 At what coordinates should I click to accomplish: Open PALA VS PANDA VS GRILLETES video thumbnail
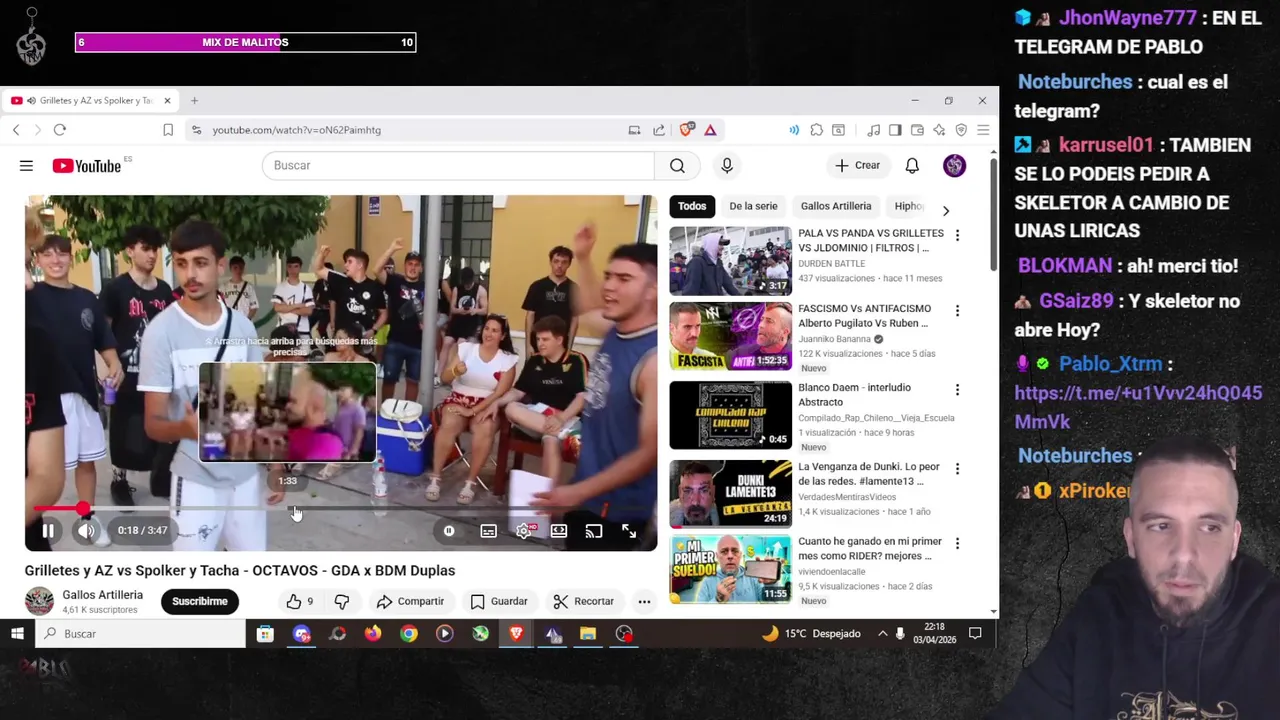(730, 261)
